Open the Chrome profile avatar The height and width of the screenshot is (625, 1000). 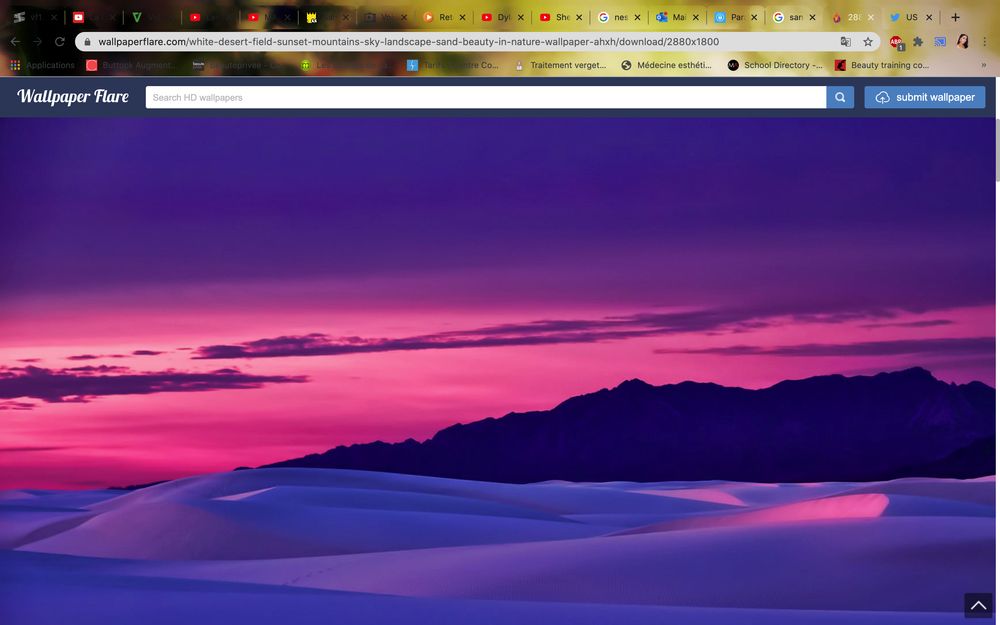[x=962, y=41]
